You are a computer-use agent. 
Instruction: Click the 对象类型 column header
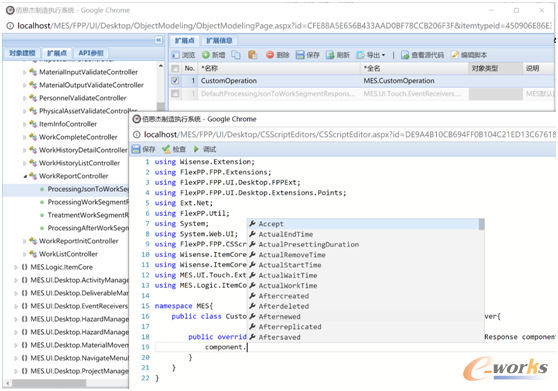(x=495, y=68)
